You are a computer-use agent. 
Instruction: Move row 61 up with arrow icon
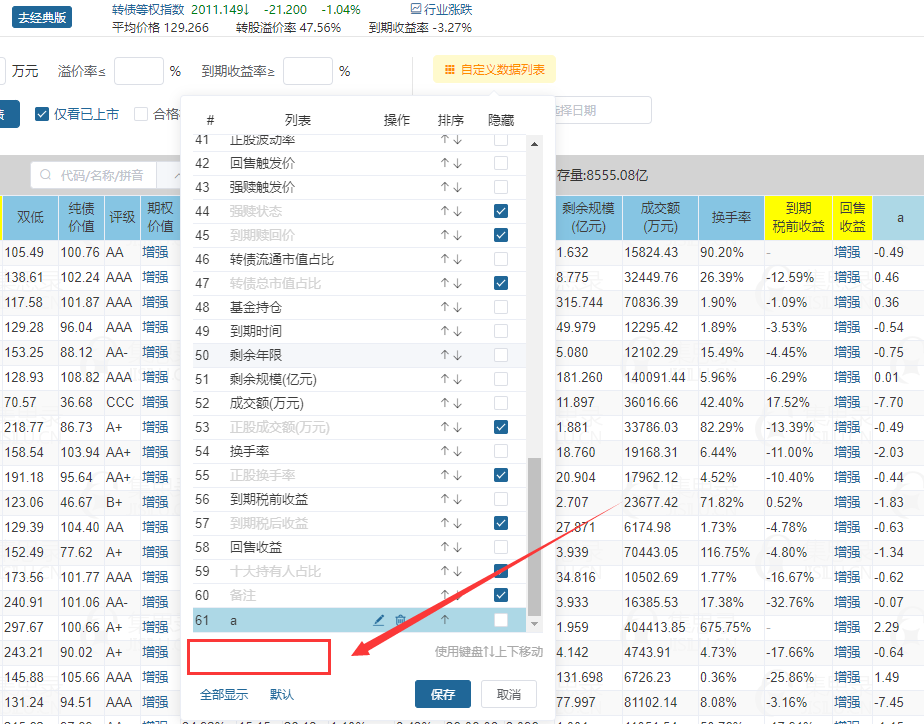point(444,620)
